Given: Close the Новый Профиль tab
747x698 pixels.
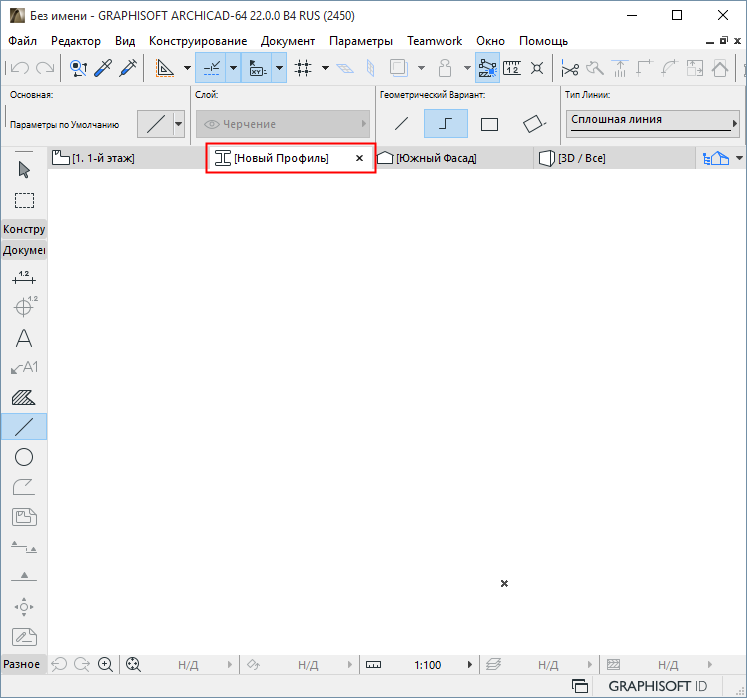Looking at the screenshot, I should pos(360,158).
